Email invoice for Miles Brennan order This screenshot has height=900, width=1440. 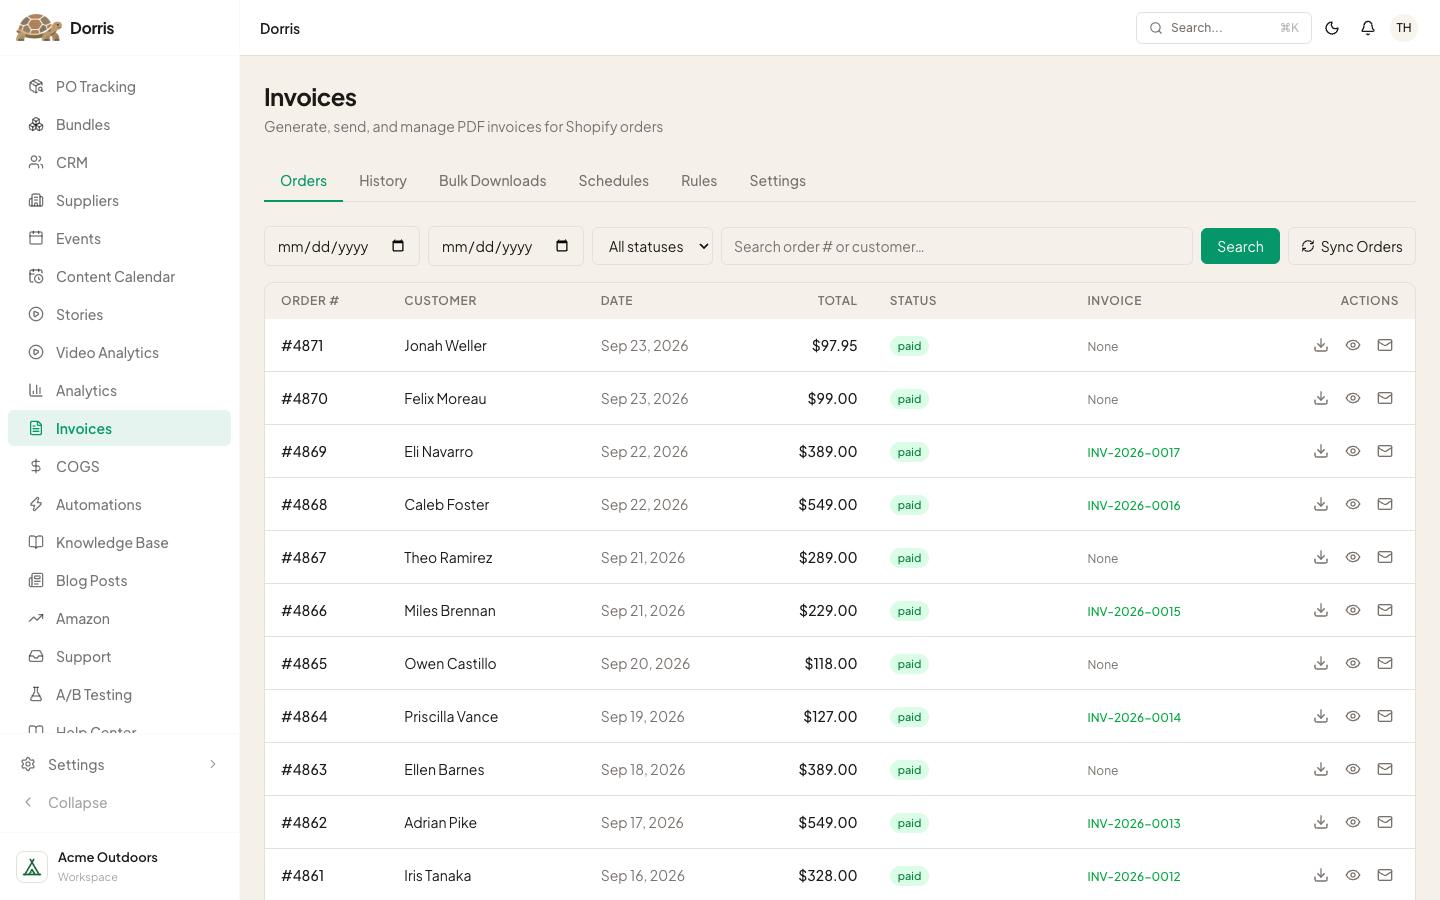[x=1385, y=610]
